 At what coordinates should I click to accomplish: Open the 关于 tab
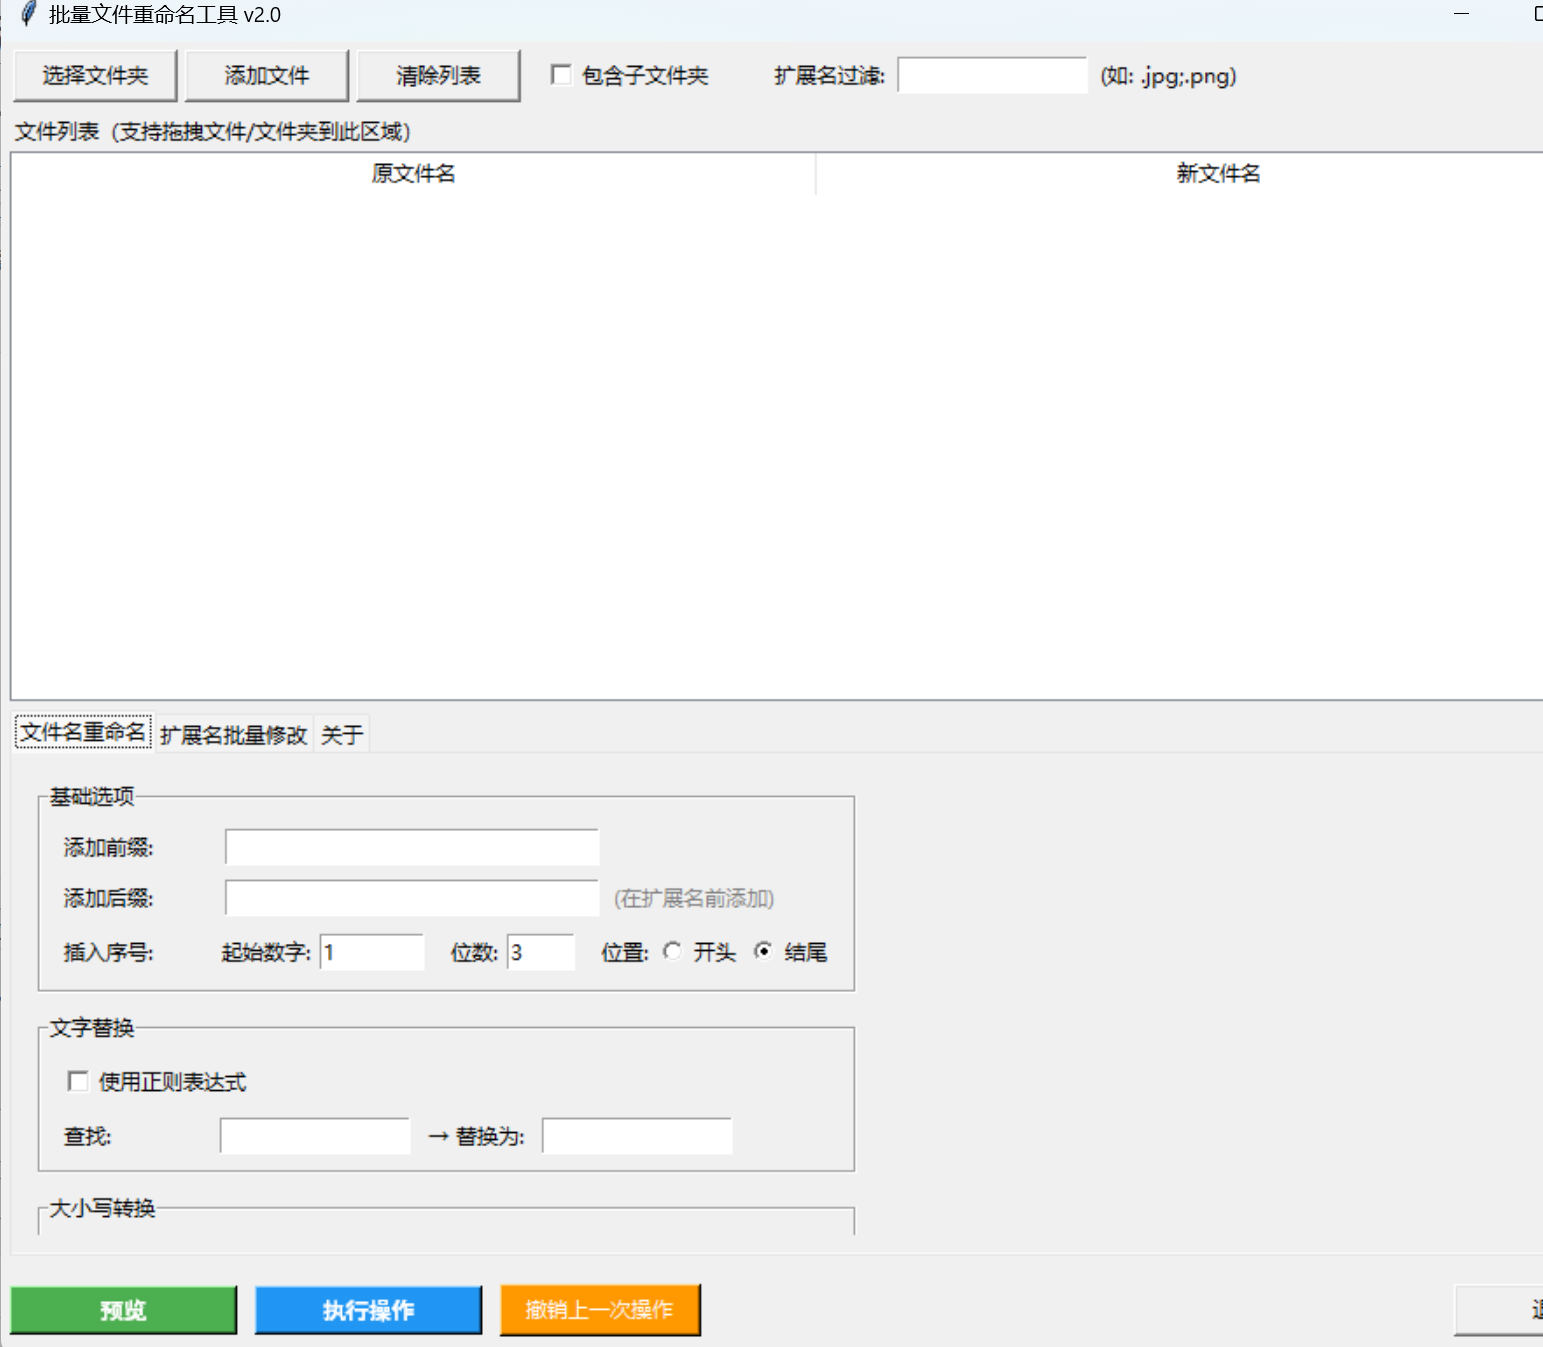pos(342,735)
